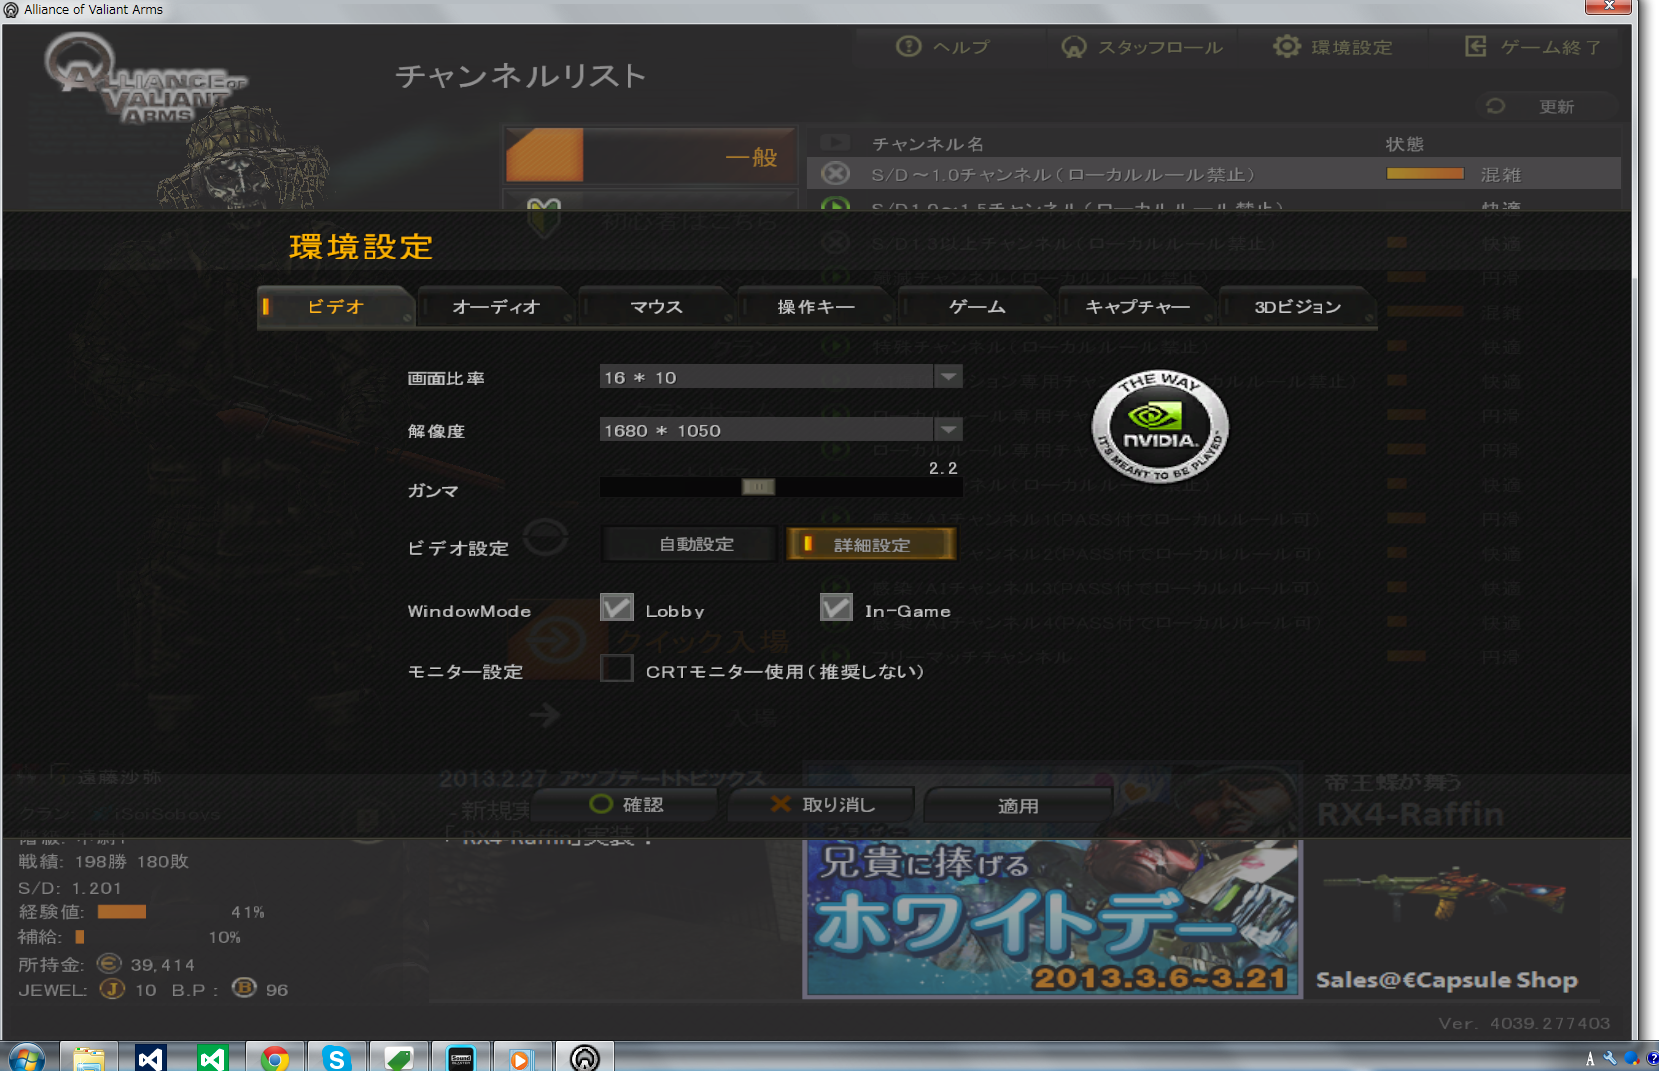This screenshot has width=1659, height=1071.
Task: Open the green Visual Studio taskbar icon
Action: tap(212, 1057)
